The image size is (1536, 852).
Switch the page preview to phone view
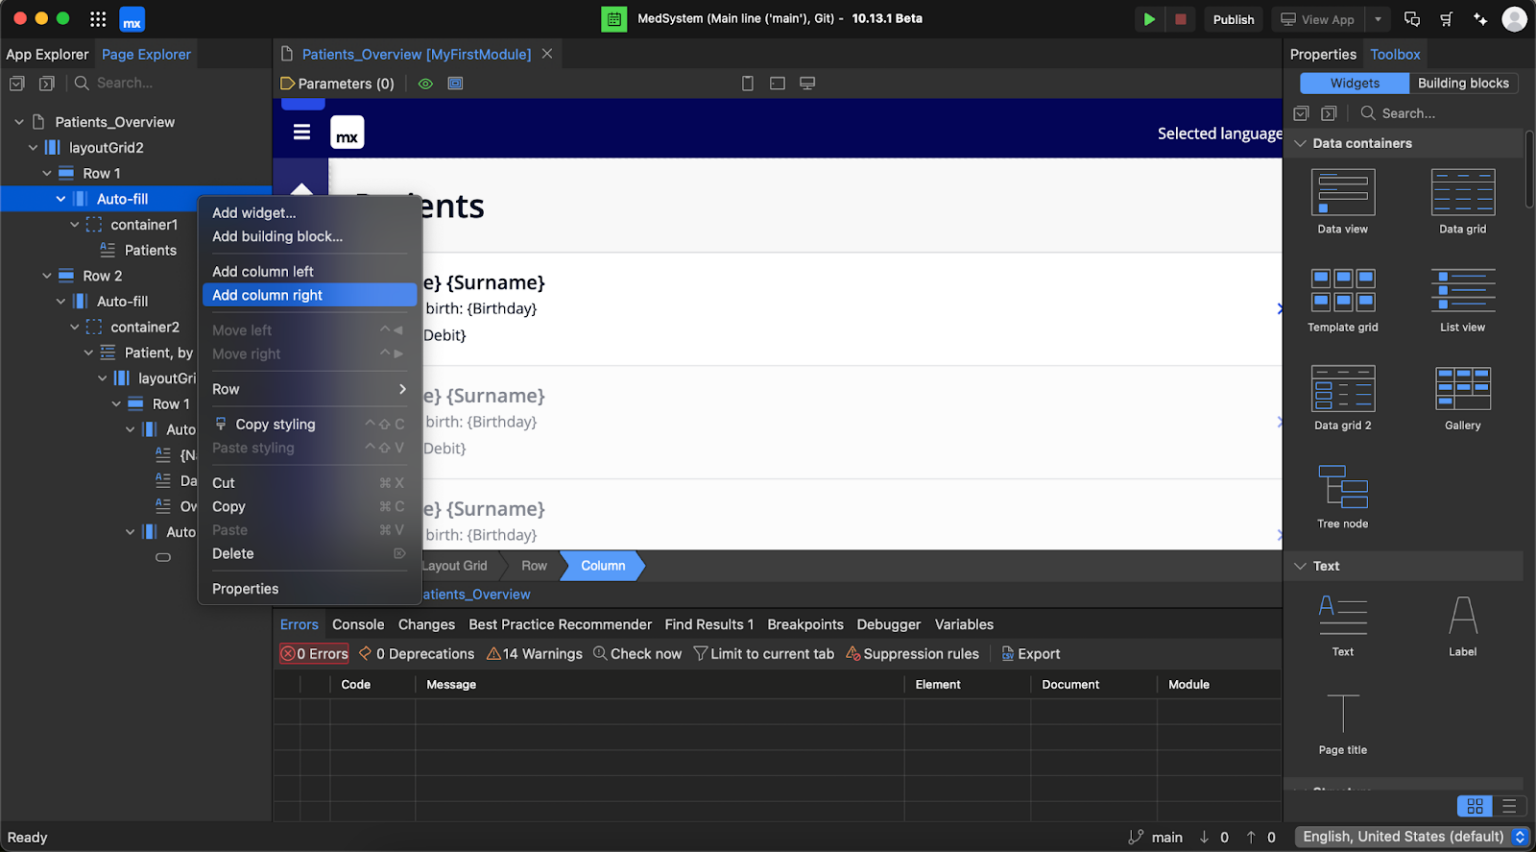(747, 83)
